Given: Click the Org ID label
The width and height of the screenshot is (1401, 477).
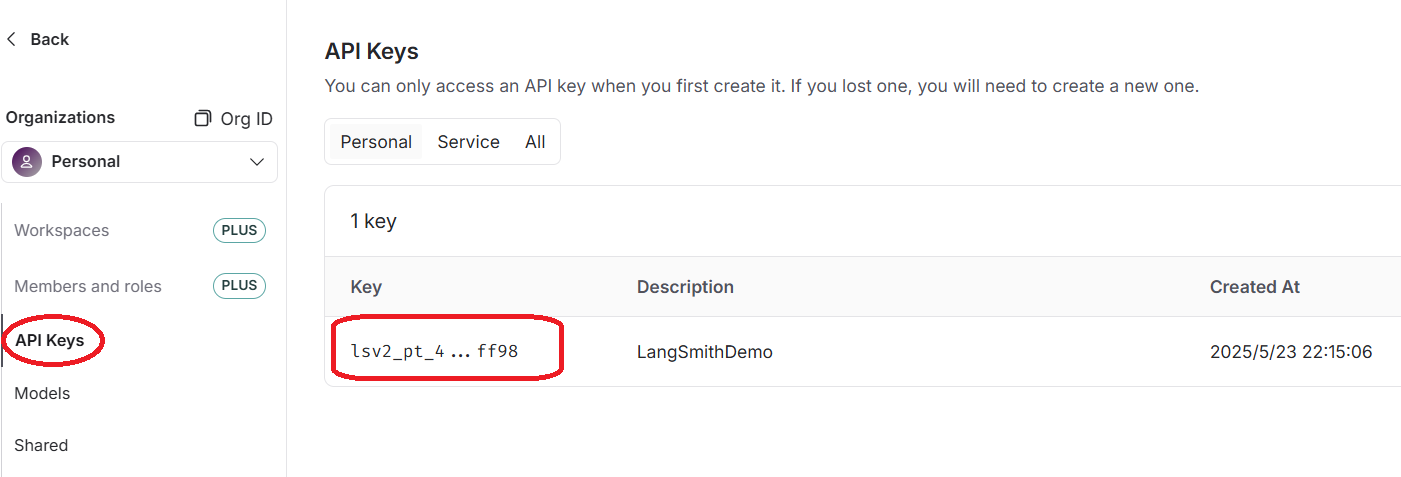Looking at the screenshot, I should pos(247,118).
